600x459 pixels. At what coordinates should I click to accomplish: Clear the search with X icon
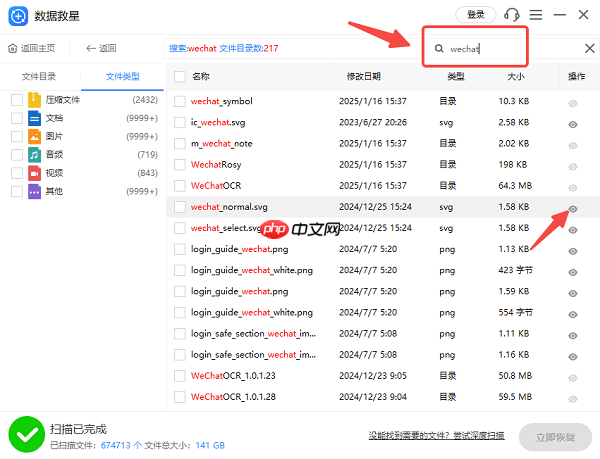pos(590,49)
